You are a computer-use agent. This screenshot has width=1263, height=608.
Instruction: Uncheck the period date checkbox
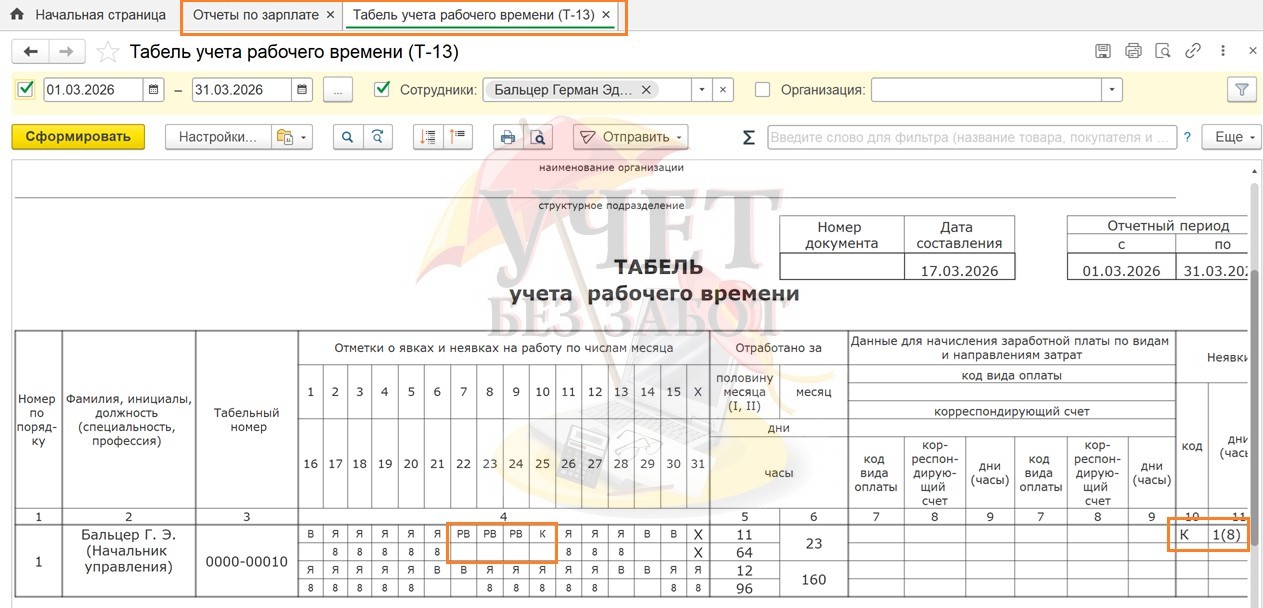26,89
